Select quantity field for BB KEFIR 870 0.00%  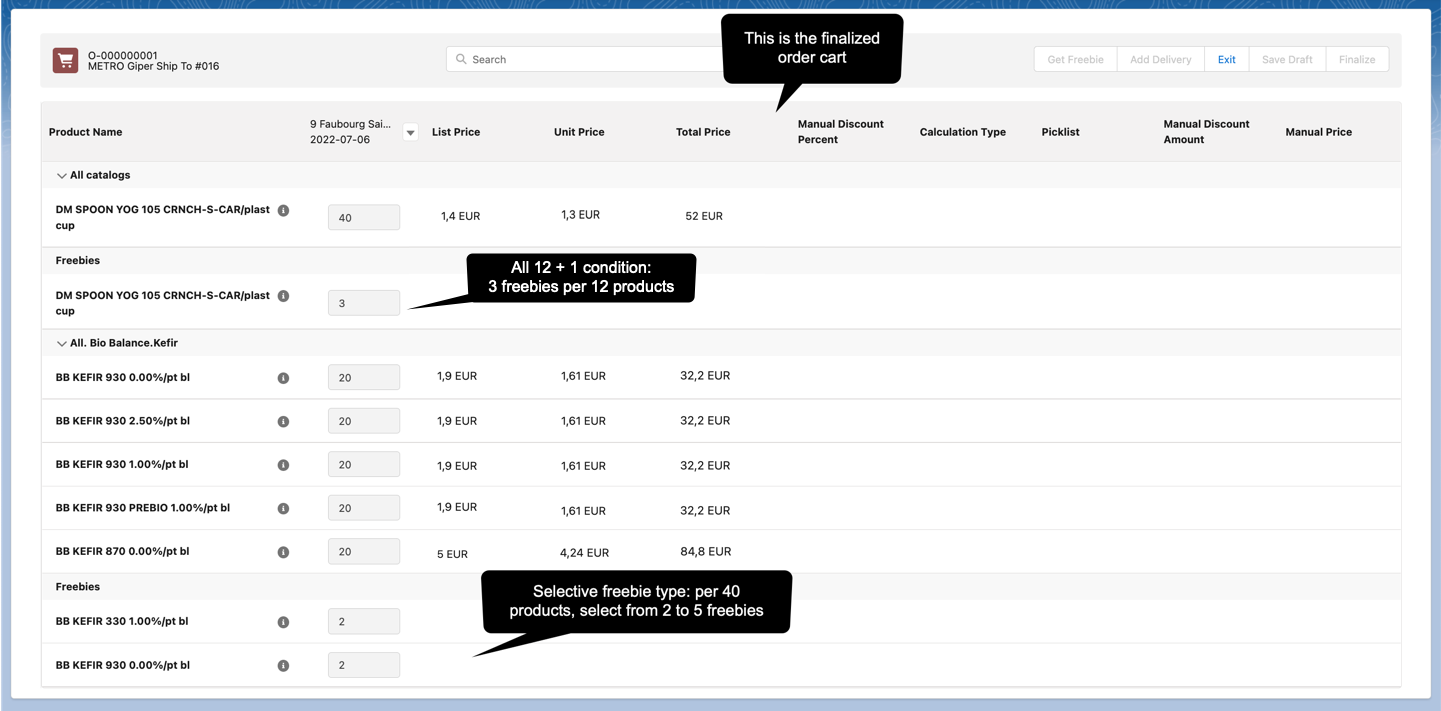(364, 552)
